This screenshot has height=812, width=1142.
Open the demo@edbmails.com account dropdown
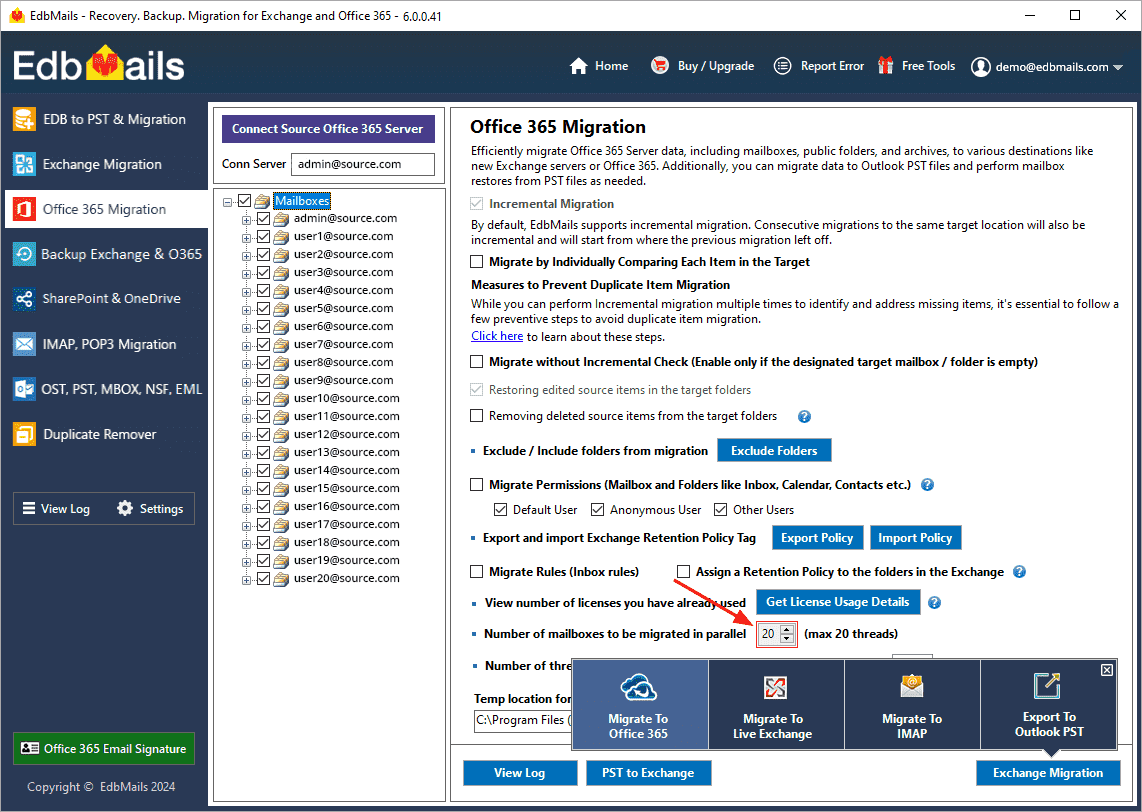point(1118,67)
